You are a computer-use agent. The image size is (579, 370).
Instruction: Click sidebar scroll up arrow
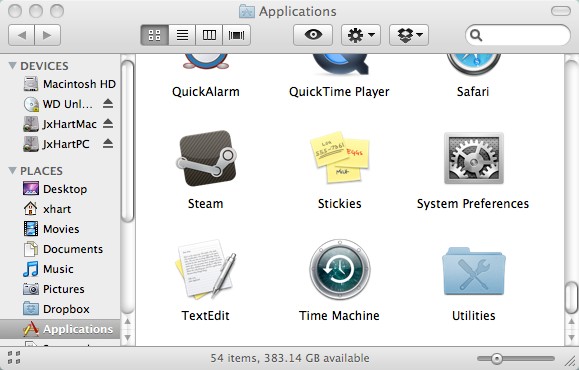128,322
